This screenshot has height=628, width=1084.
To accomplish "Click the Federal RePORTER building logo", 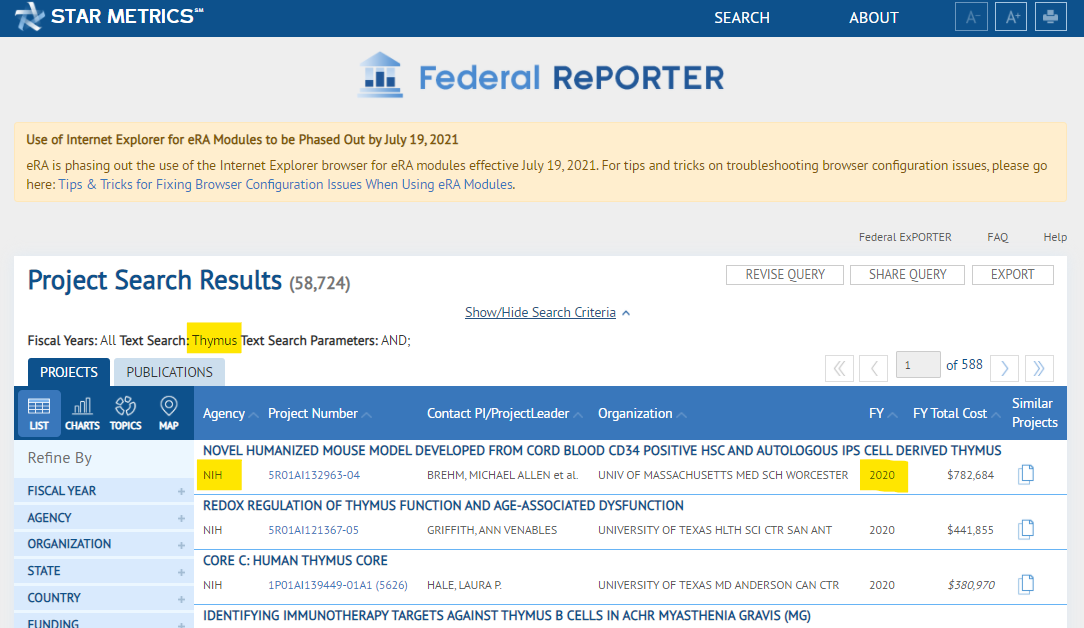I will pos(380,75).
